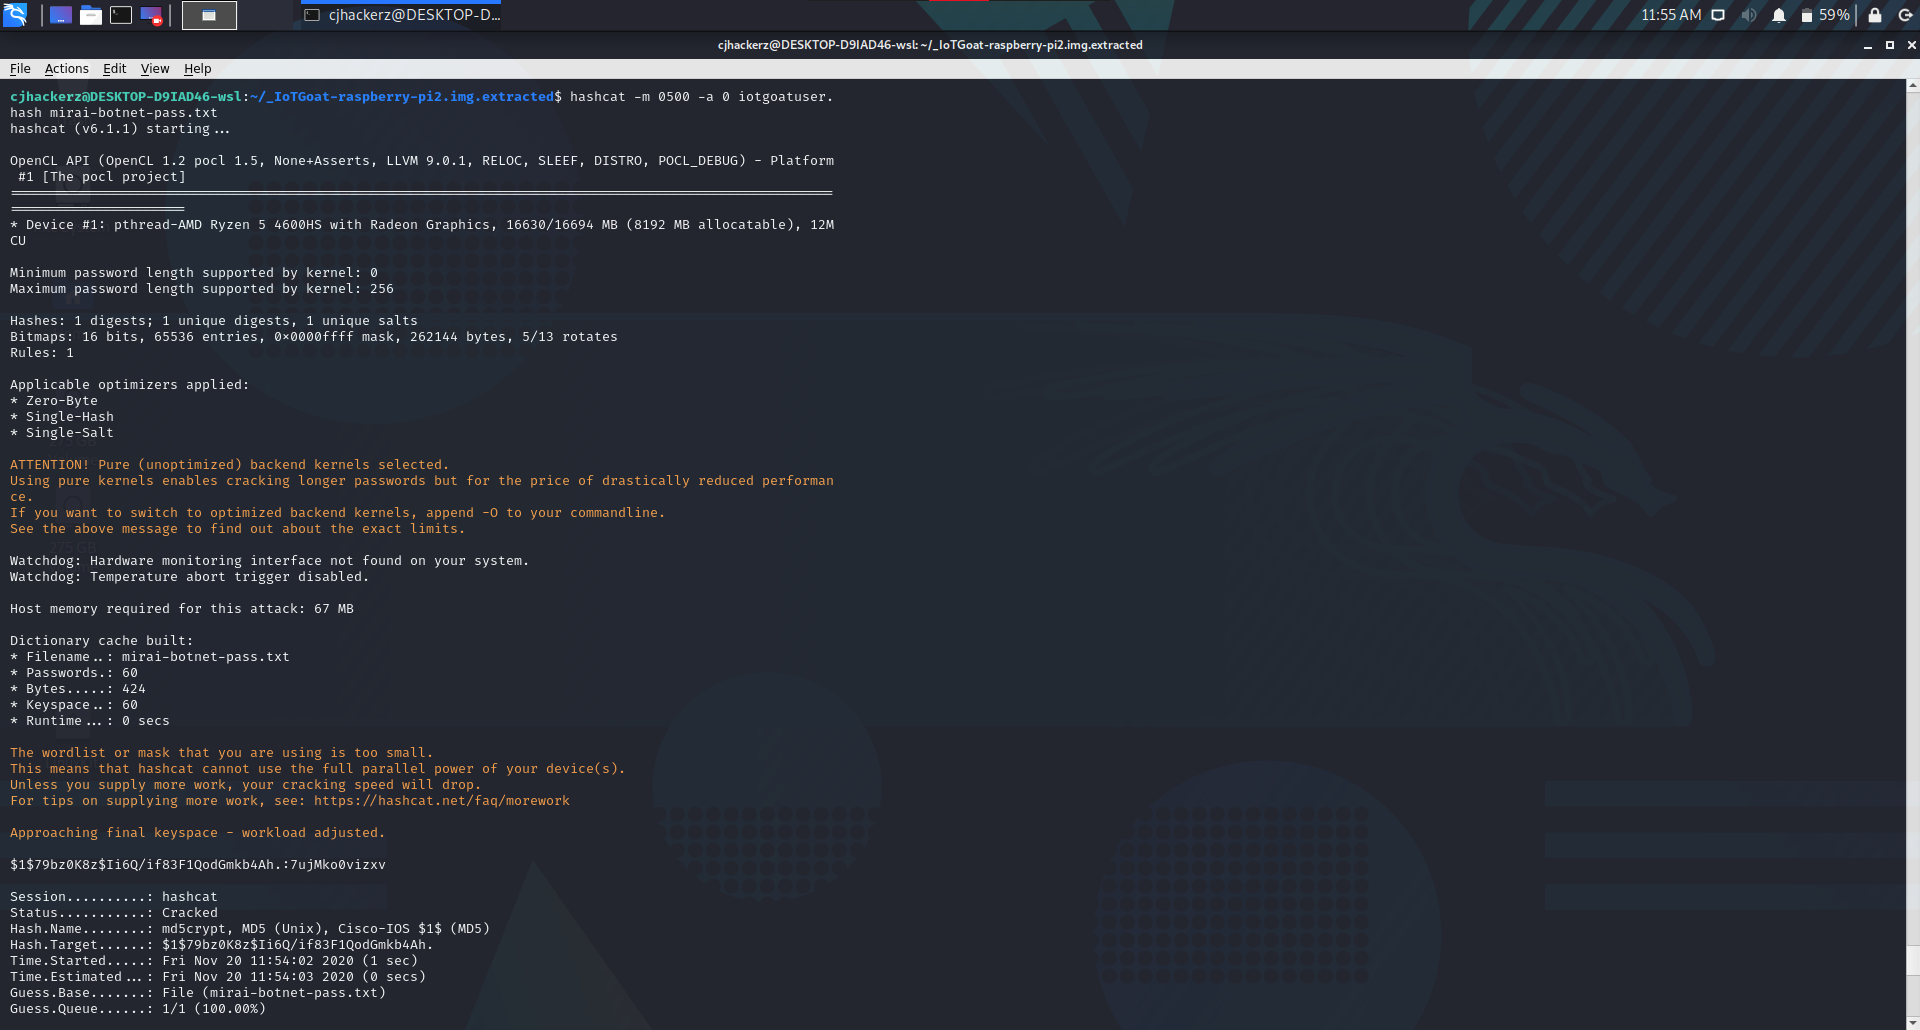The image size is (1920, 1030).
Task: Open the notification bell in system tray
Action: click(x=1778, y=15)
